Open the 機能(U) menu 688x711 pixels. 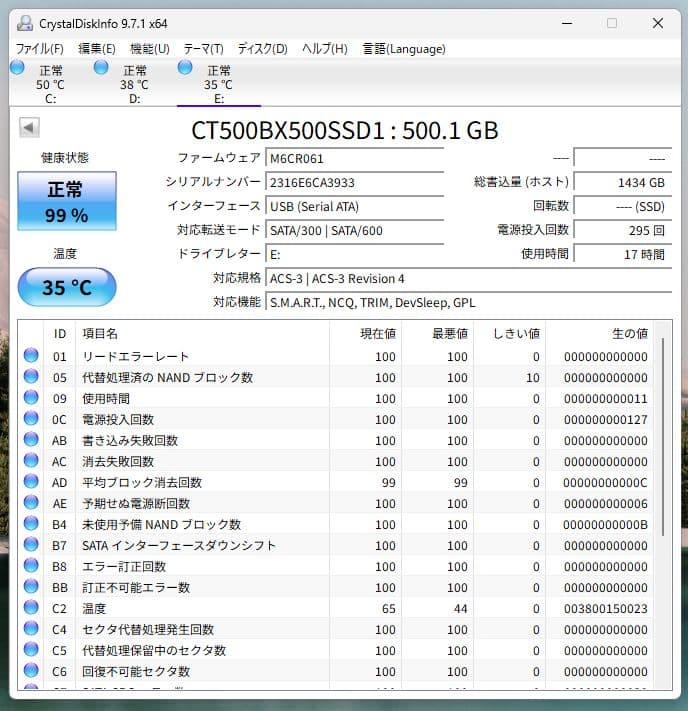tap(149, 49)
